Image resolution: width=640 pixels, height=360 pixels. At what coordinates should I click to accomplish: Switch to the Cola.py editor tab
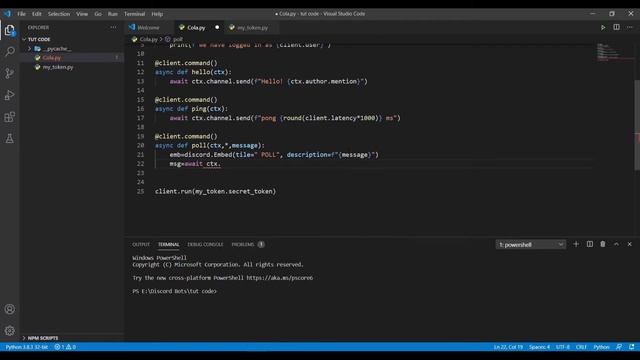196,27
